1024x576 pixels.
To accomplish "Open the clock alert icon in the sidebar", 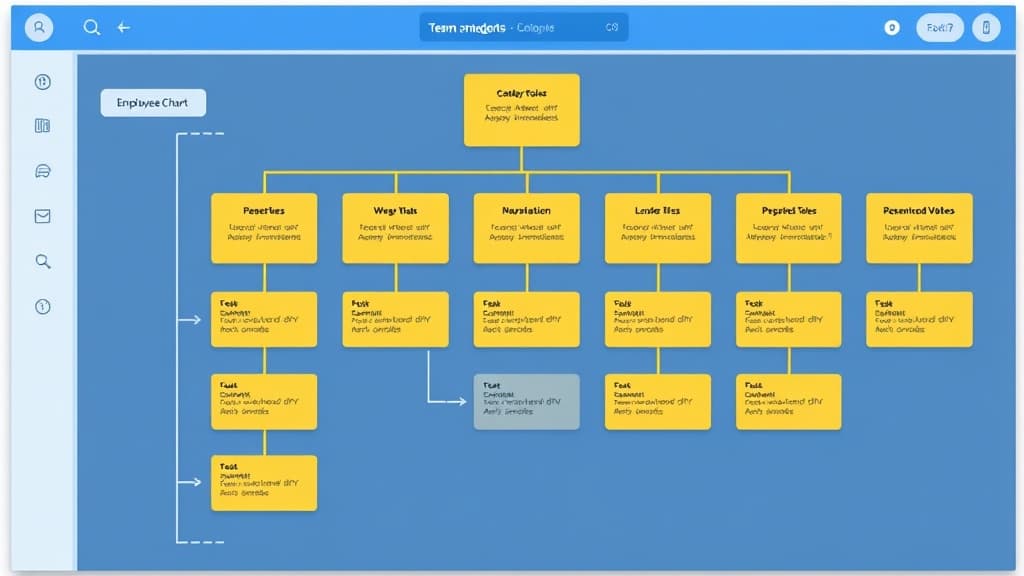I will (x=42, y=82).
